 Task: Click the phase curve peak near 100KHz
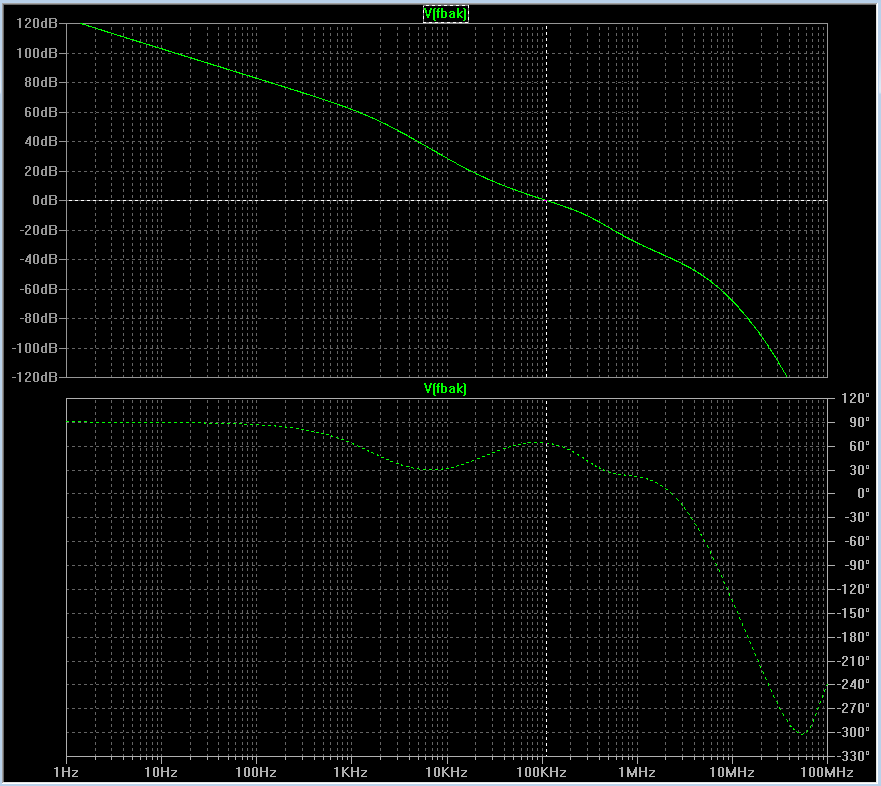538,443
